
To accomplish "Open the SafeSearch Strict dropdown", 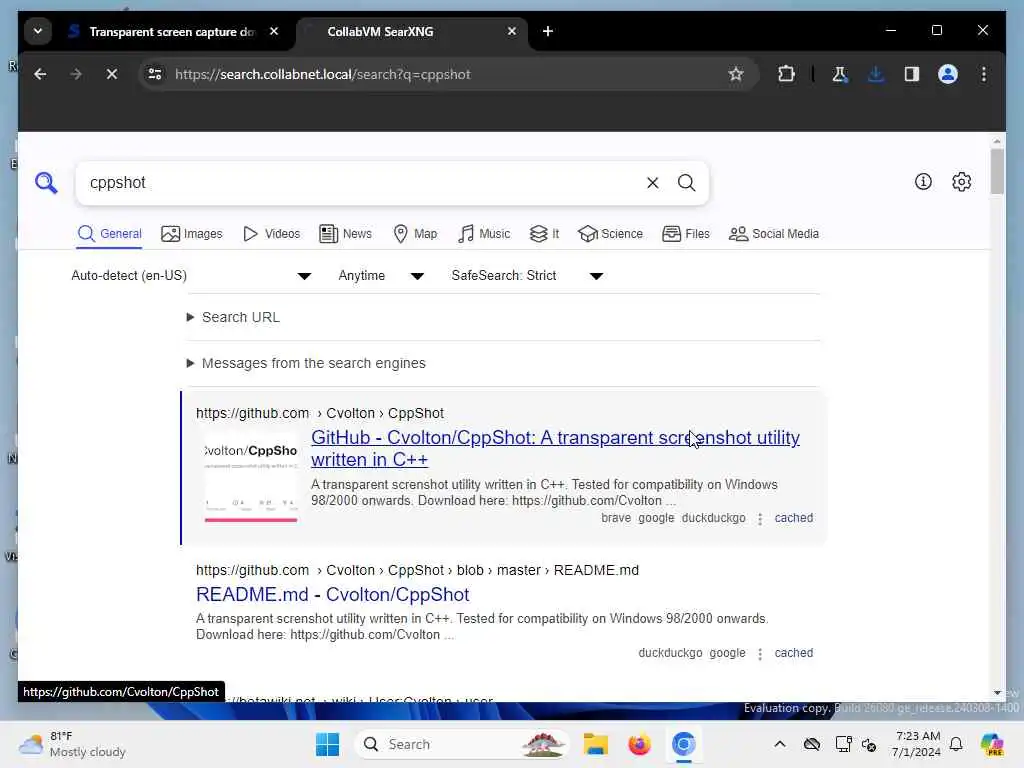I will click(528, 276).
